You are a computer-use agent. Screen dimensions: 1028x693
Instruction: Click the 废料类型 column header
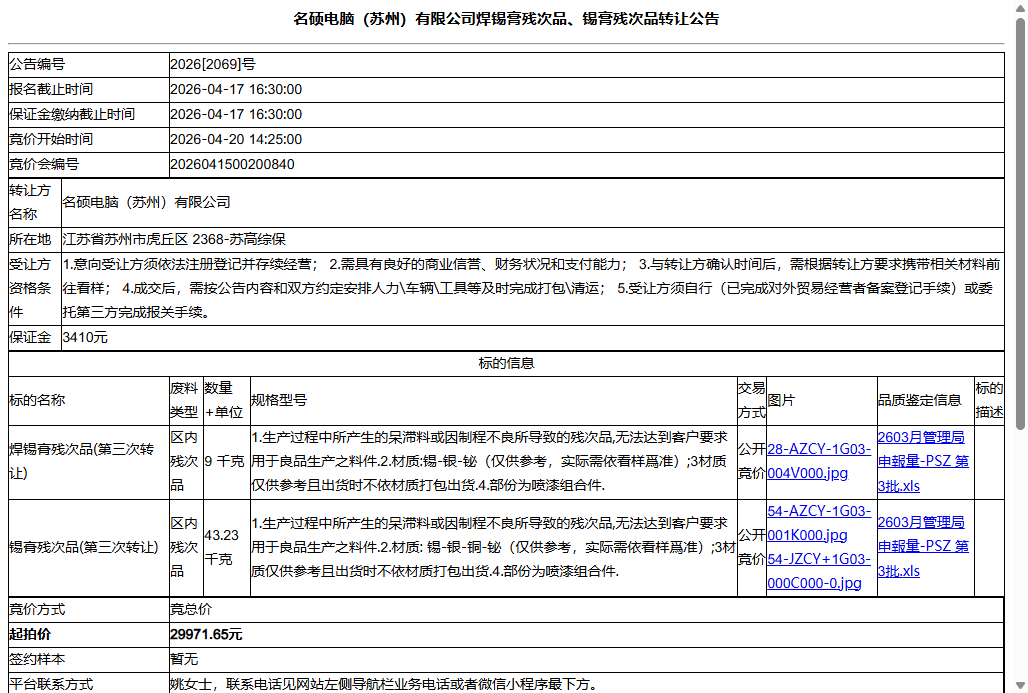click(184, 400)
